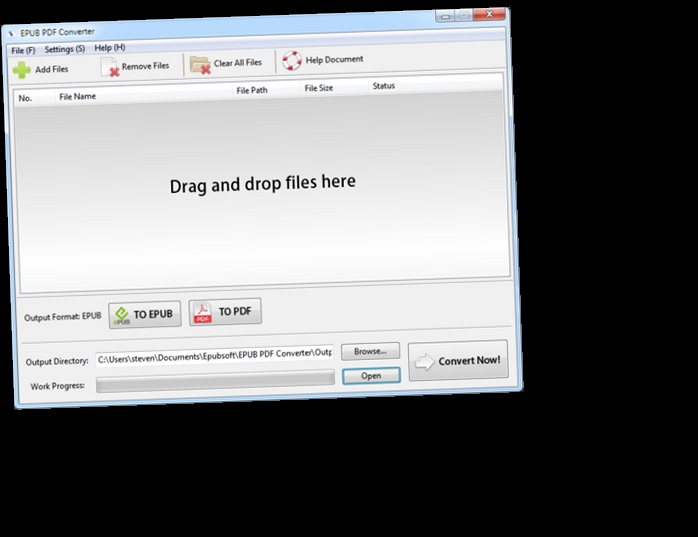Minimize the EPUB PDF Converter window
Viewport: 698px width, 537px height.
(x=445, y=16)
